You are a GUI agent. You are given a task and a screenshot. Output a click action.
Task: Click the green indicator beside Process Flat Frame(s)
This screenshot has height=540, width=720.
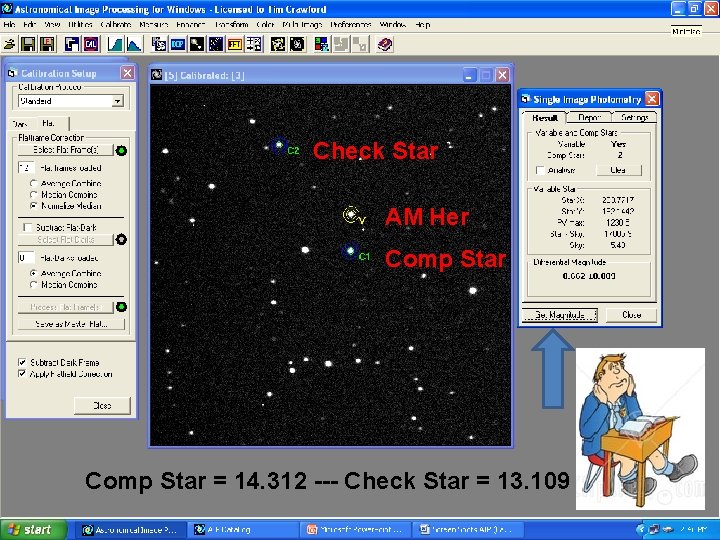click(x=121, y=307)
